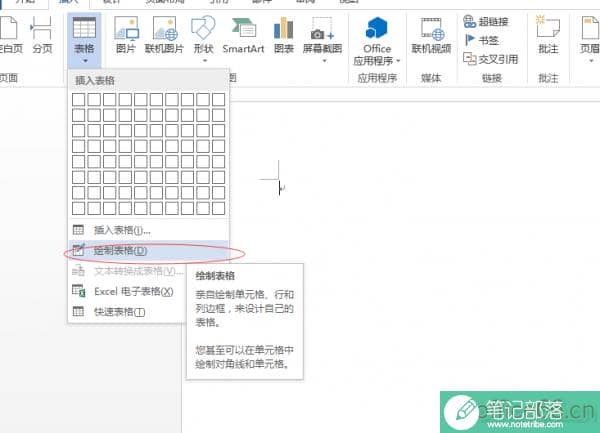Viewport: 600px width, 433px height.
Task: Click the Excel 电子表格 icon
Action: pyautogui.click(x=78, y=291)
